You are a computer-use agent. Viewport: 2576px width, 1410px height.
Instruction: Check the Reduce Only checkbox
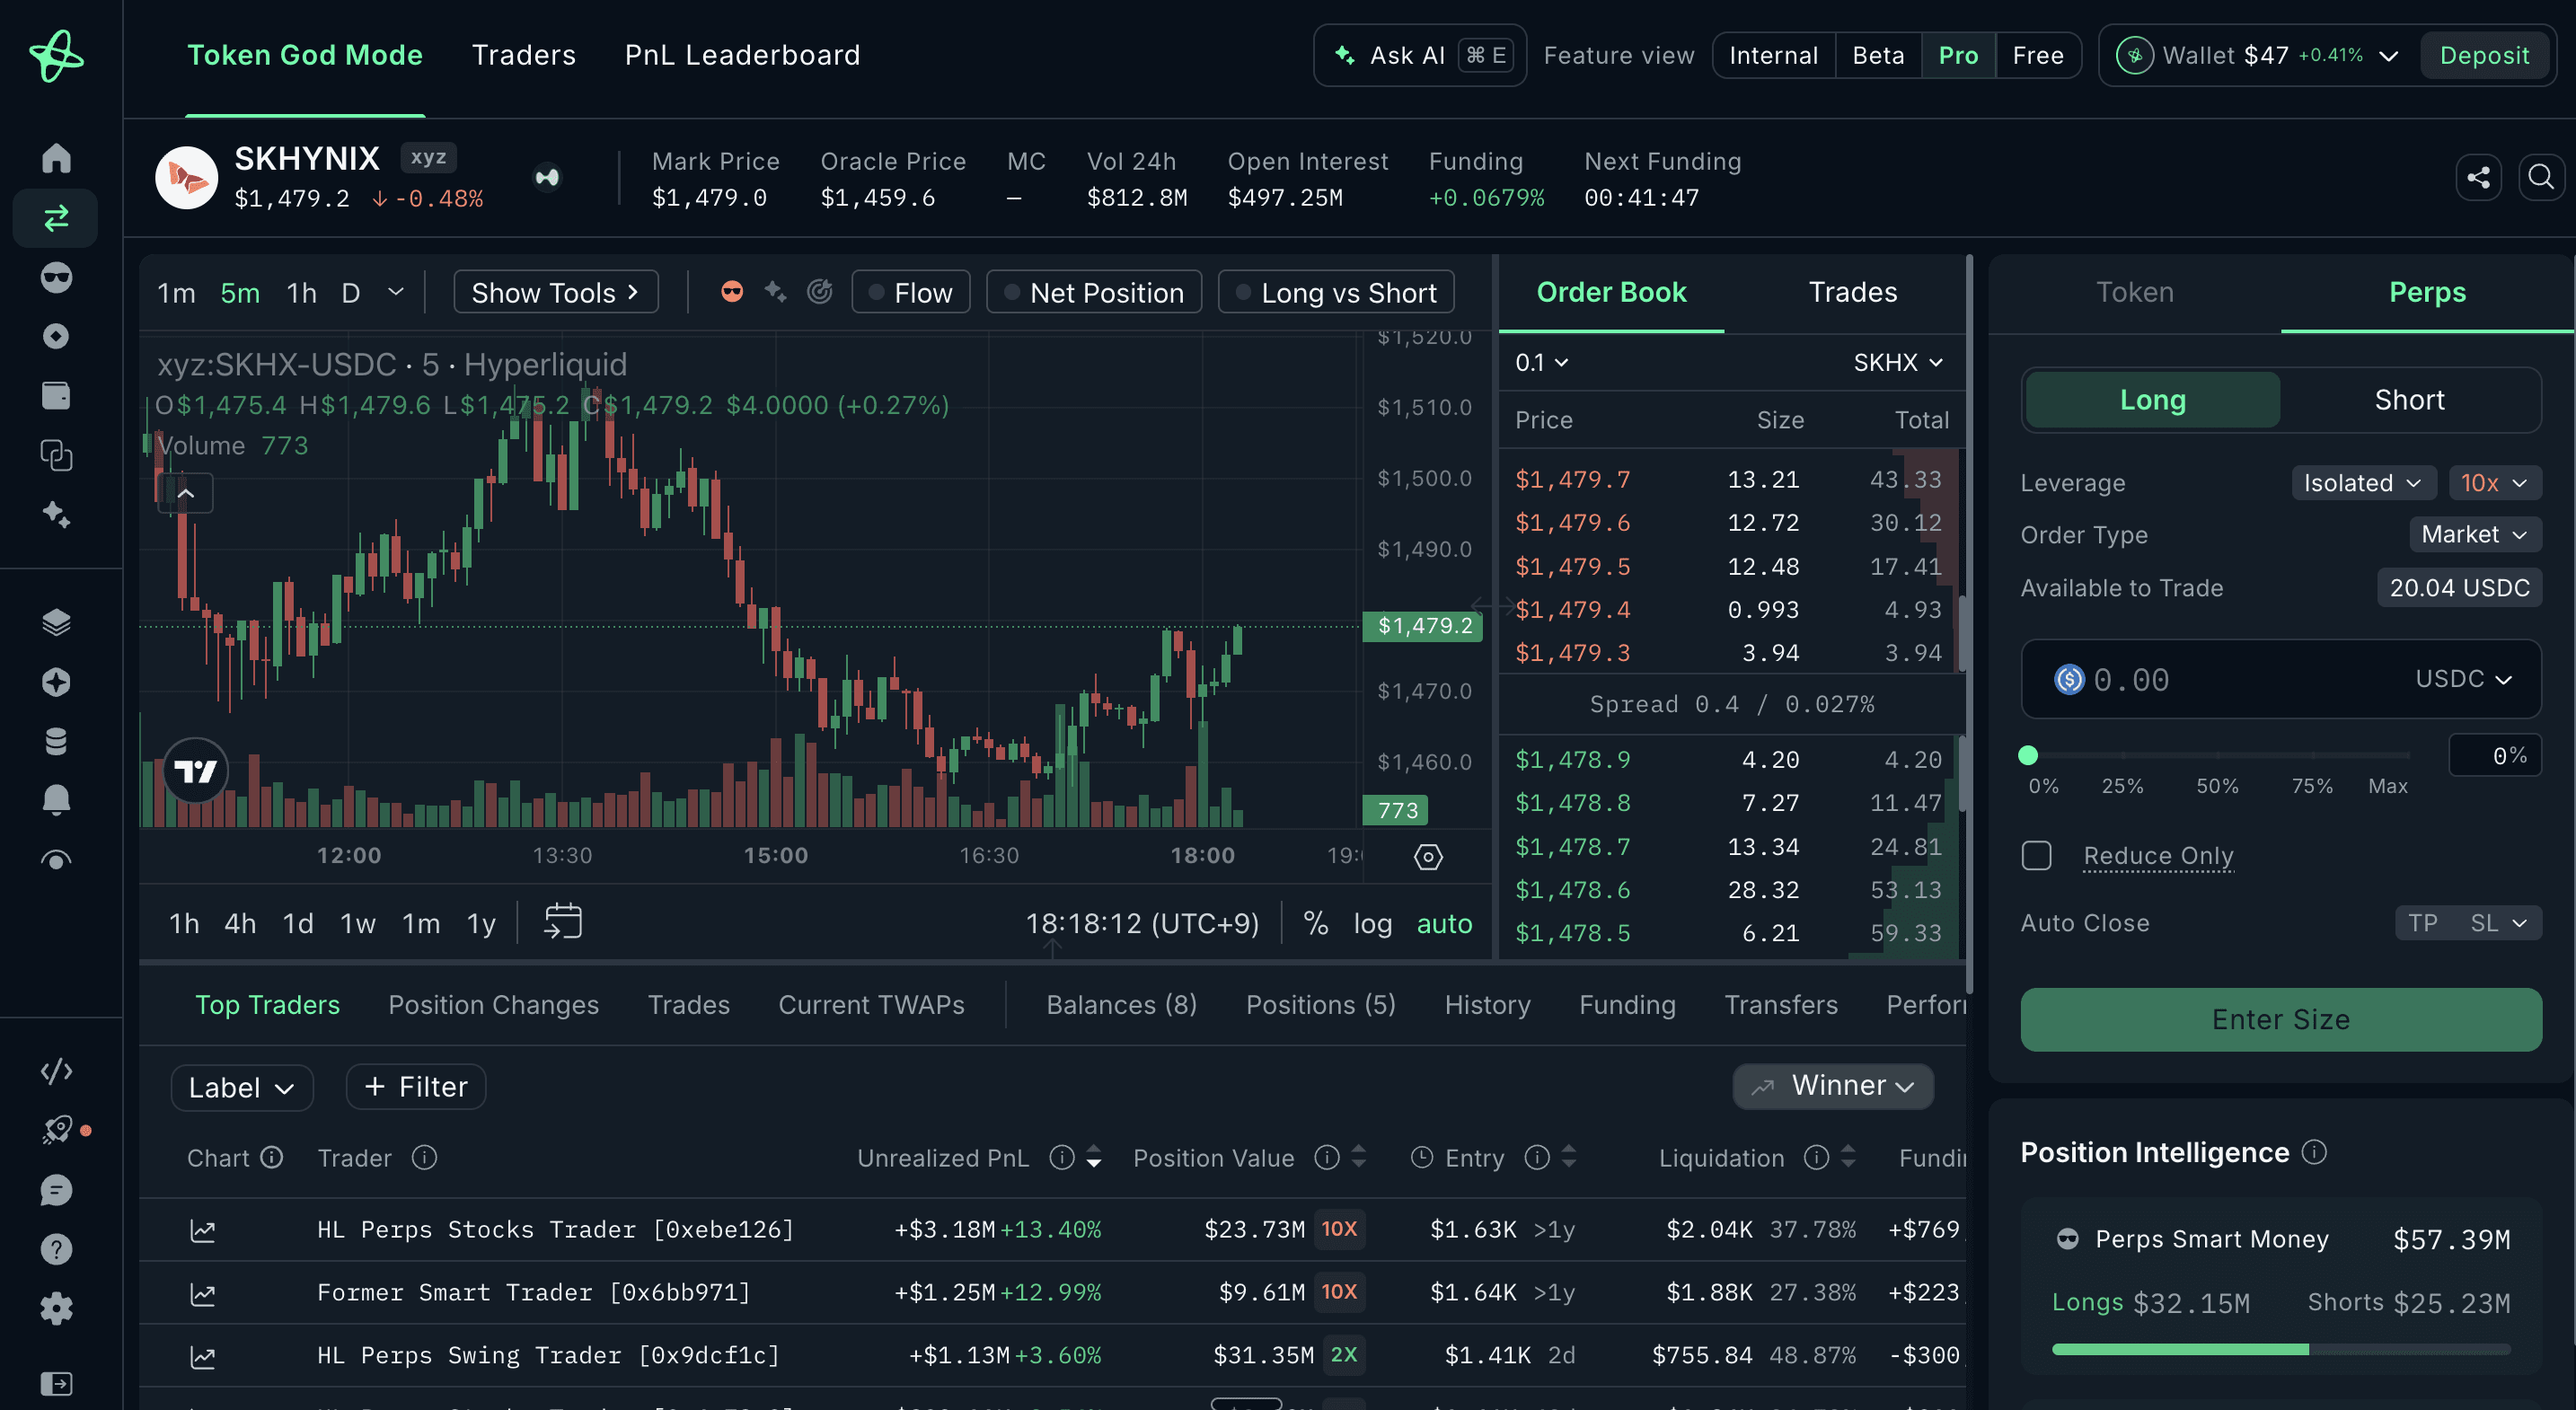(x=2036, y=856)
